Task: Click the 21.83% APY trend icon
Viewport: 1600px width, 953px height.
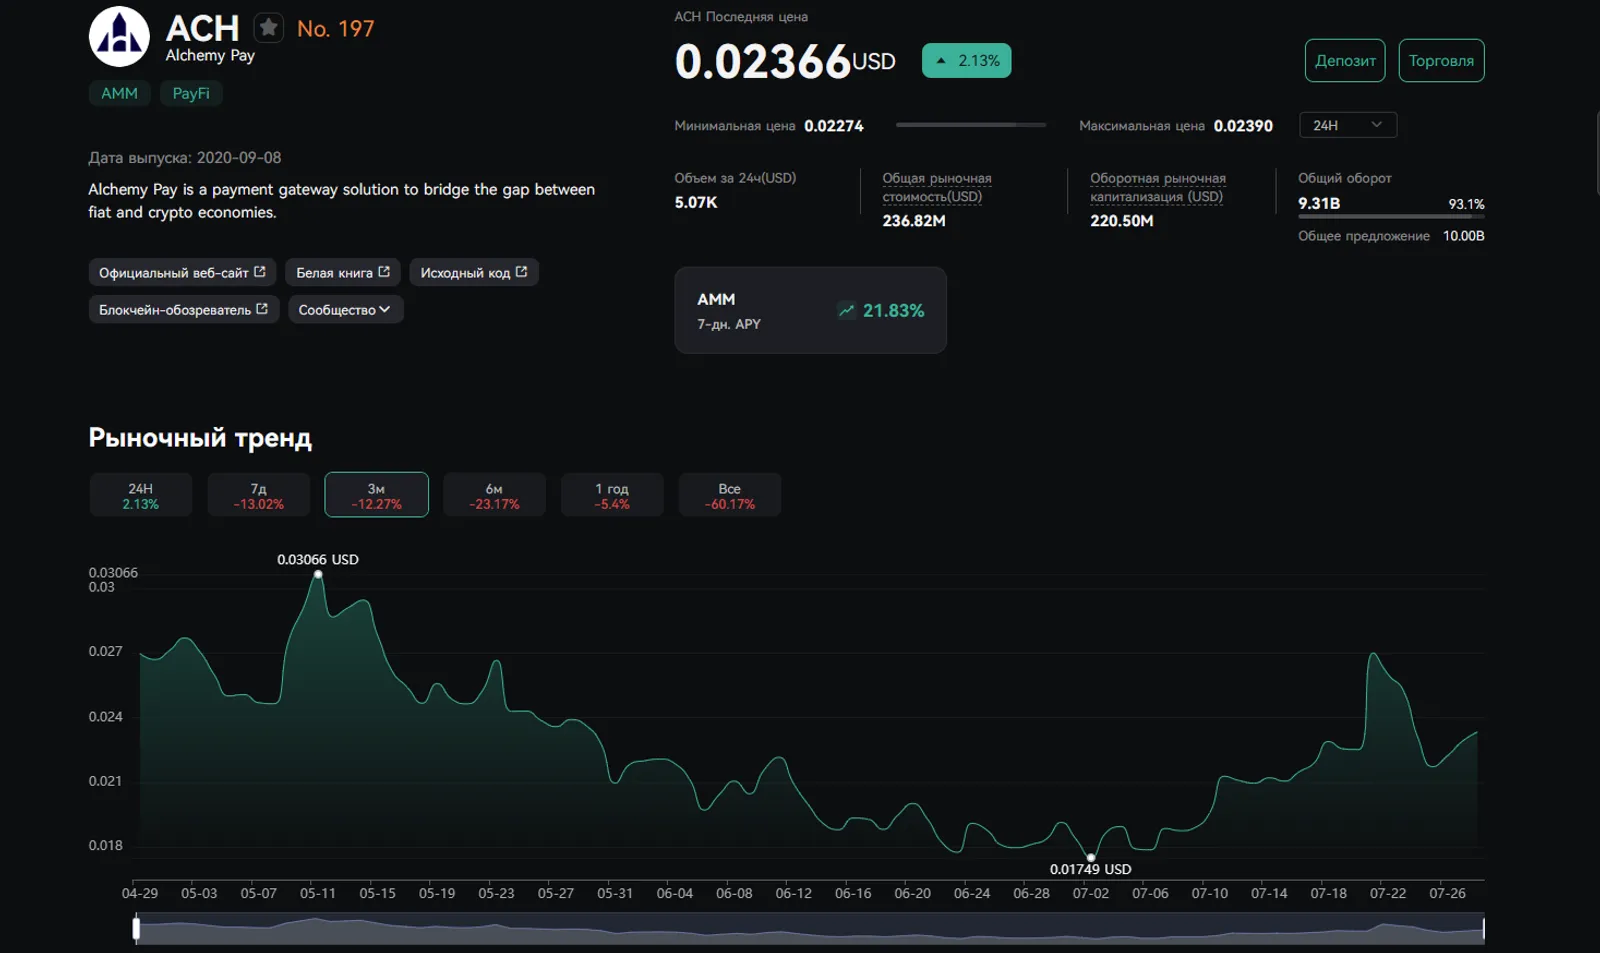Action: pos(846,310)
